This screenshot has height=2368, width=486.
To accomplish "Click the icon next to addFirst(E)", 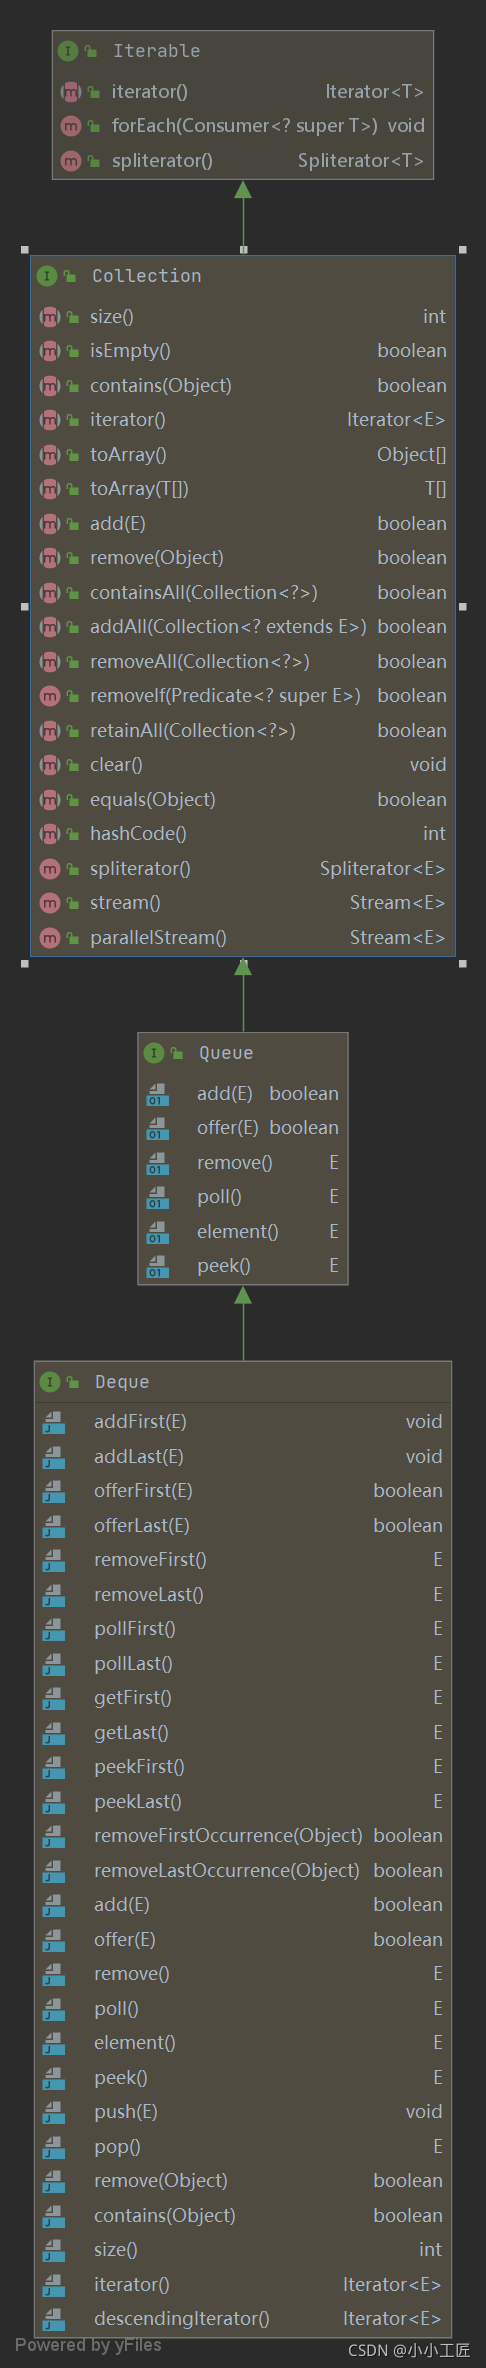I will click(x=54, y=1422).
